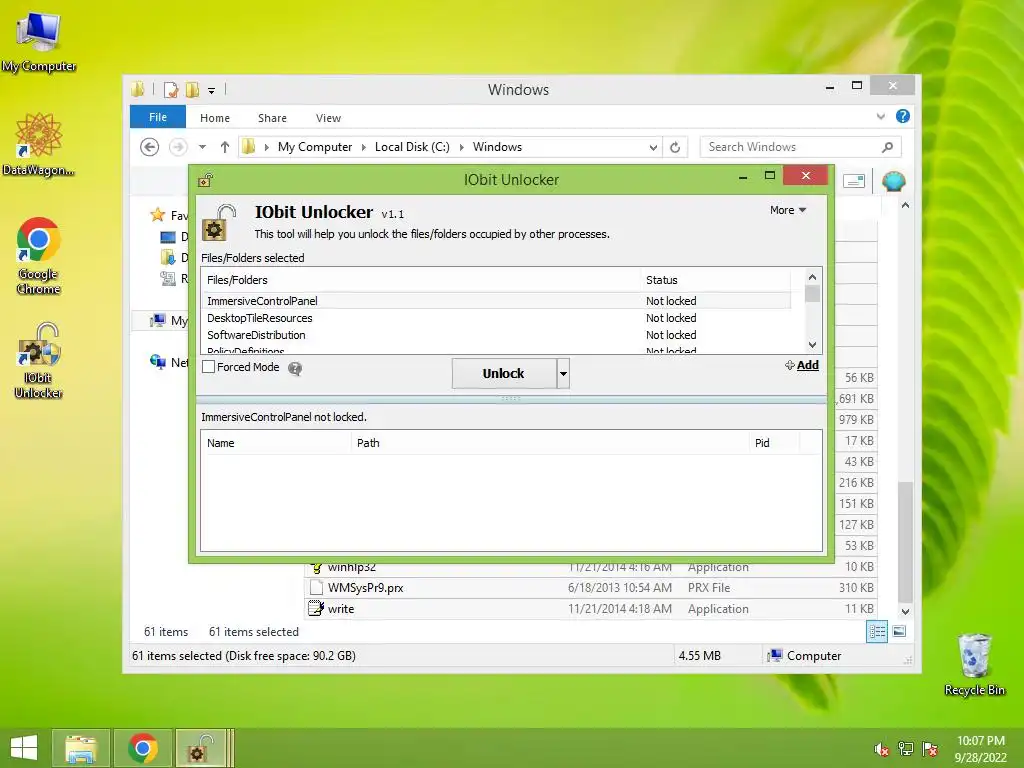Click the Explorer refresh icon
This screenshot has width=1024, height=768.
click(675, 148)
